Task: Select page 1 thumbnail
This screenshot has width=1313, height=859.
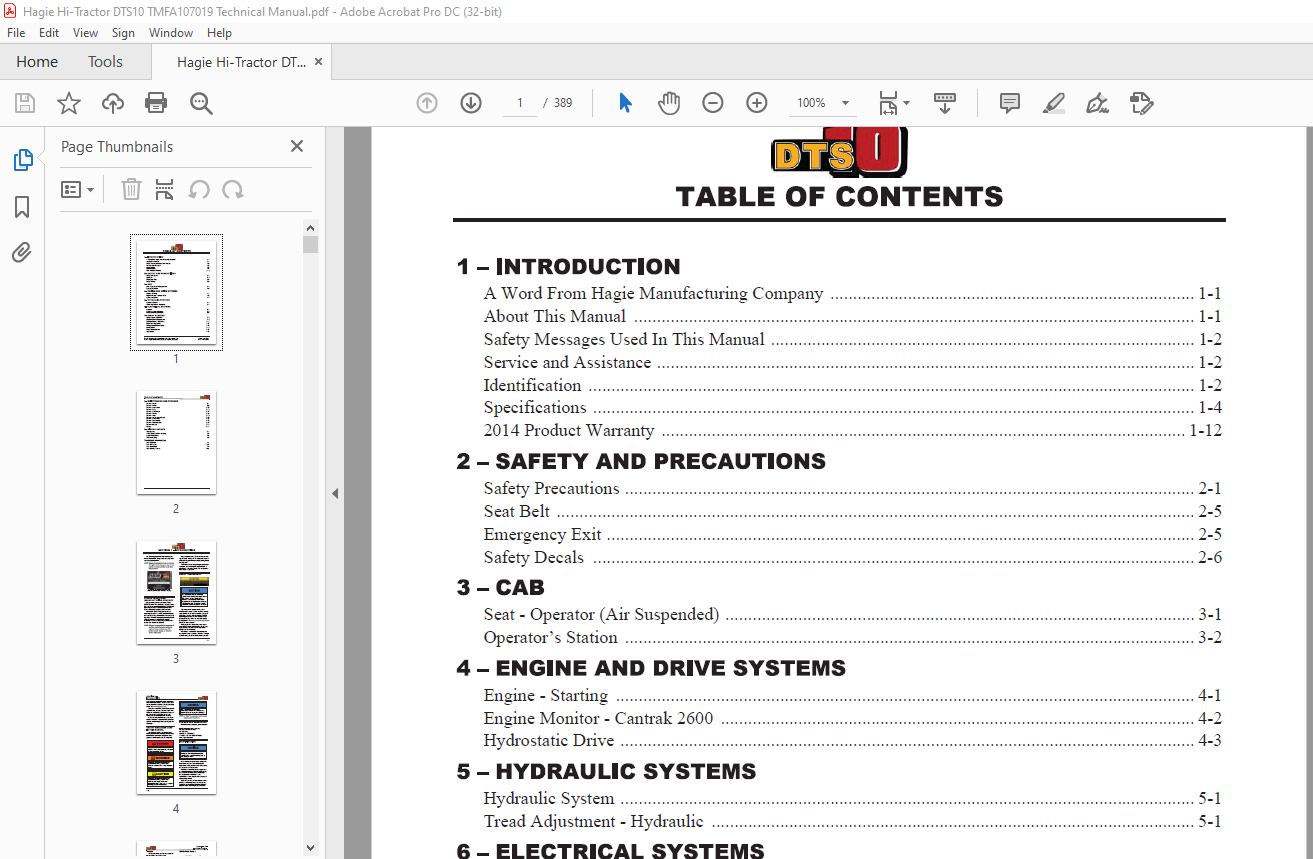Action: [176, 292]
